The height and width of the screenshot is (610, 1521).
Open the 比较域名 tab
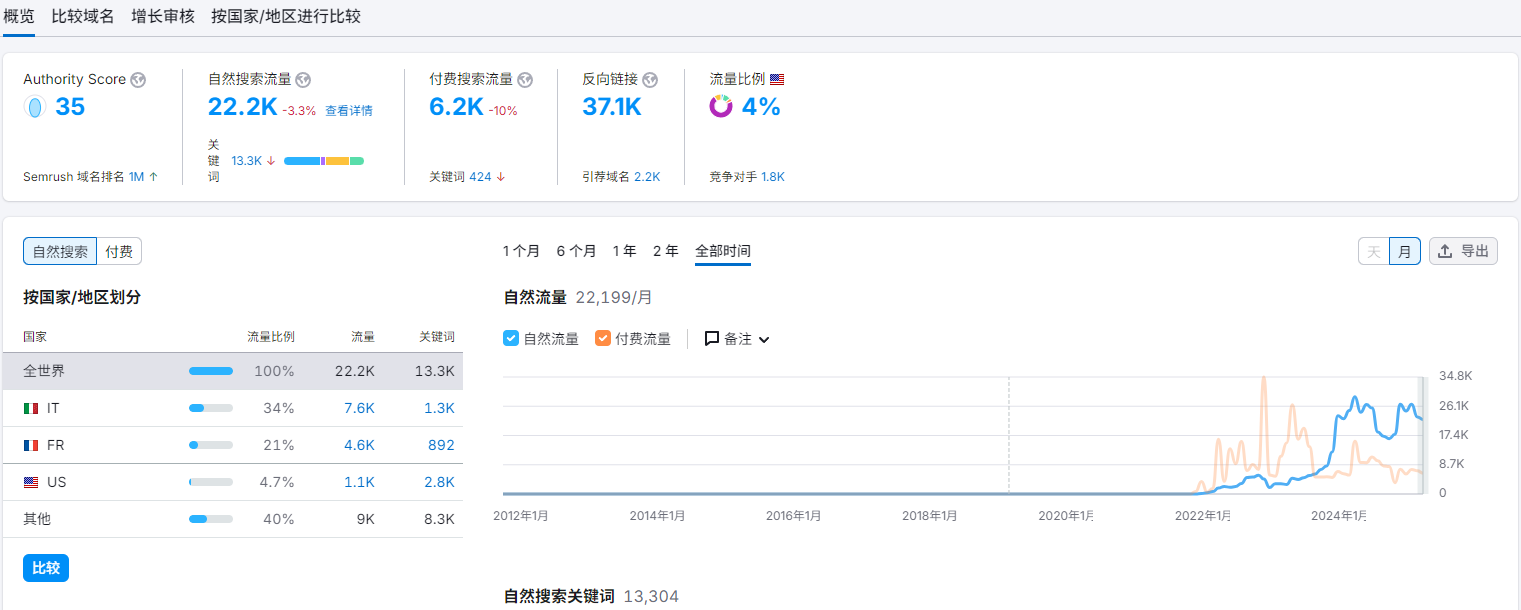[83, 17]
